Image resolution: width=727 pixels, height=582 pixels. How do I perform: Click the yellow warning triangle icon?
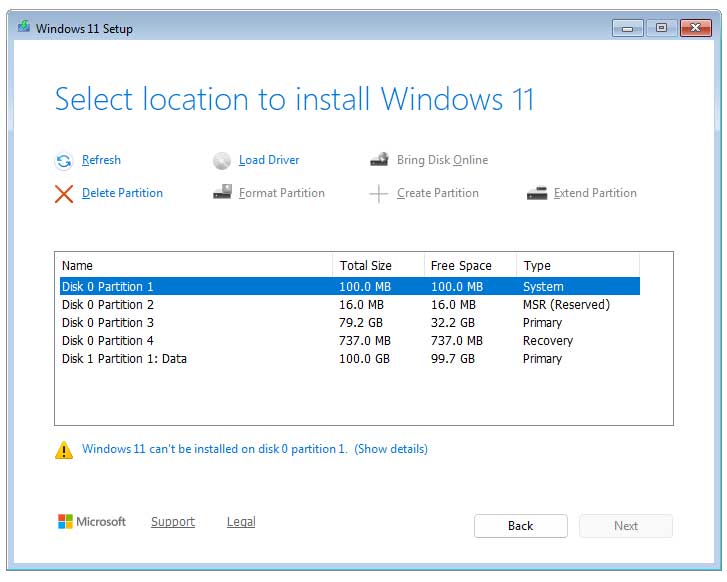[x=64, y=450]
